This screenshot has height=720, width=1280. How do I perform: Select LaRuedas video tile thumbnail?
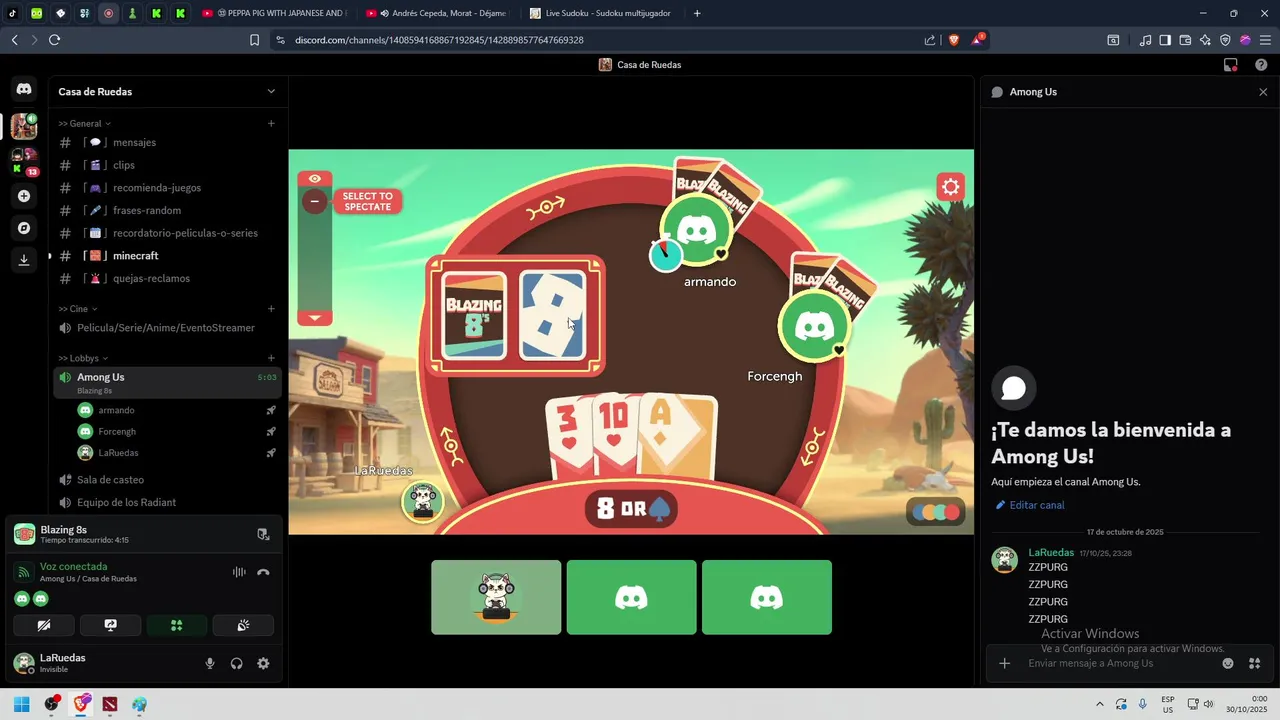[x=496, y=597]
